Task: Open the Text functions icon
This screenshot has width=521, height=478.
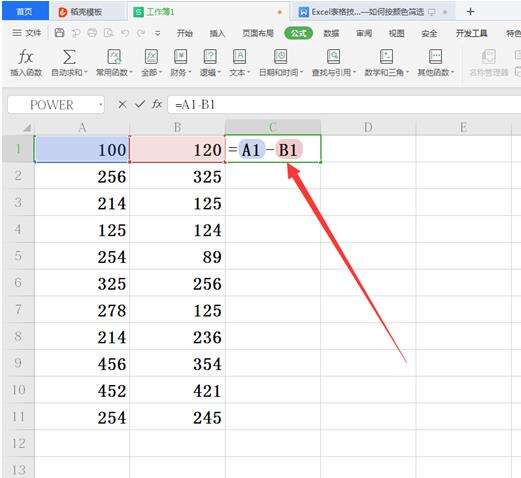Action: (x=239, y=57)
